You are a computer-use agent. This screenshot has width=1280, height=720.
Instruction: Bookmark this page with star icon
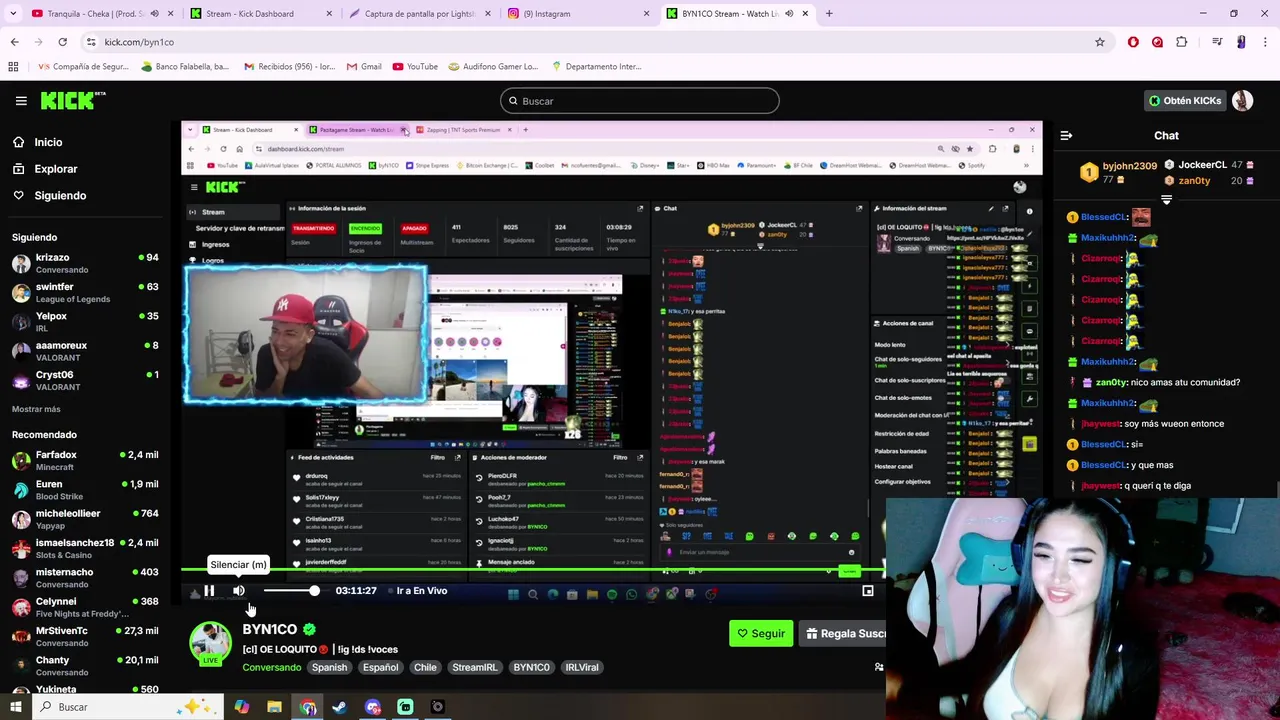pyautogui.click(x=1100, y=42)
